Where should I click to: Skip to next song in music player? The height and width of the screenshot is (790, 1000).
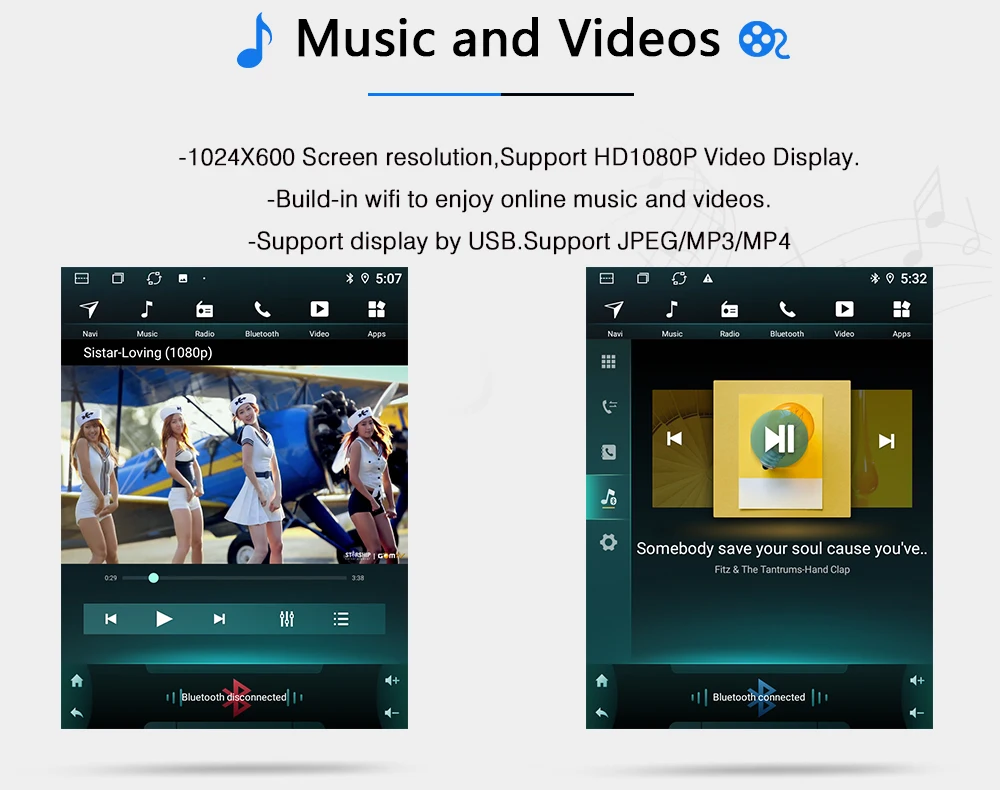pos(886,441)
